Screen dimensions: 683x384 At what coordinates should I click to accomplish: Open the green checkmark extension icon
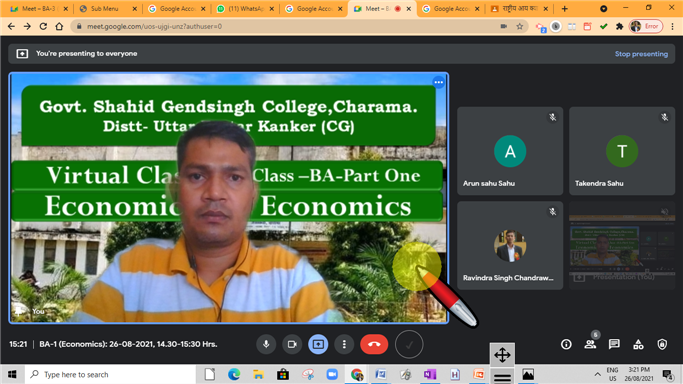click(x=603, y=27)
